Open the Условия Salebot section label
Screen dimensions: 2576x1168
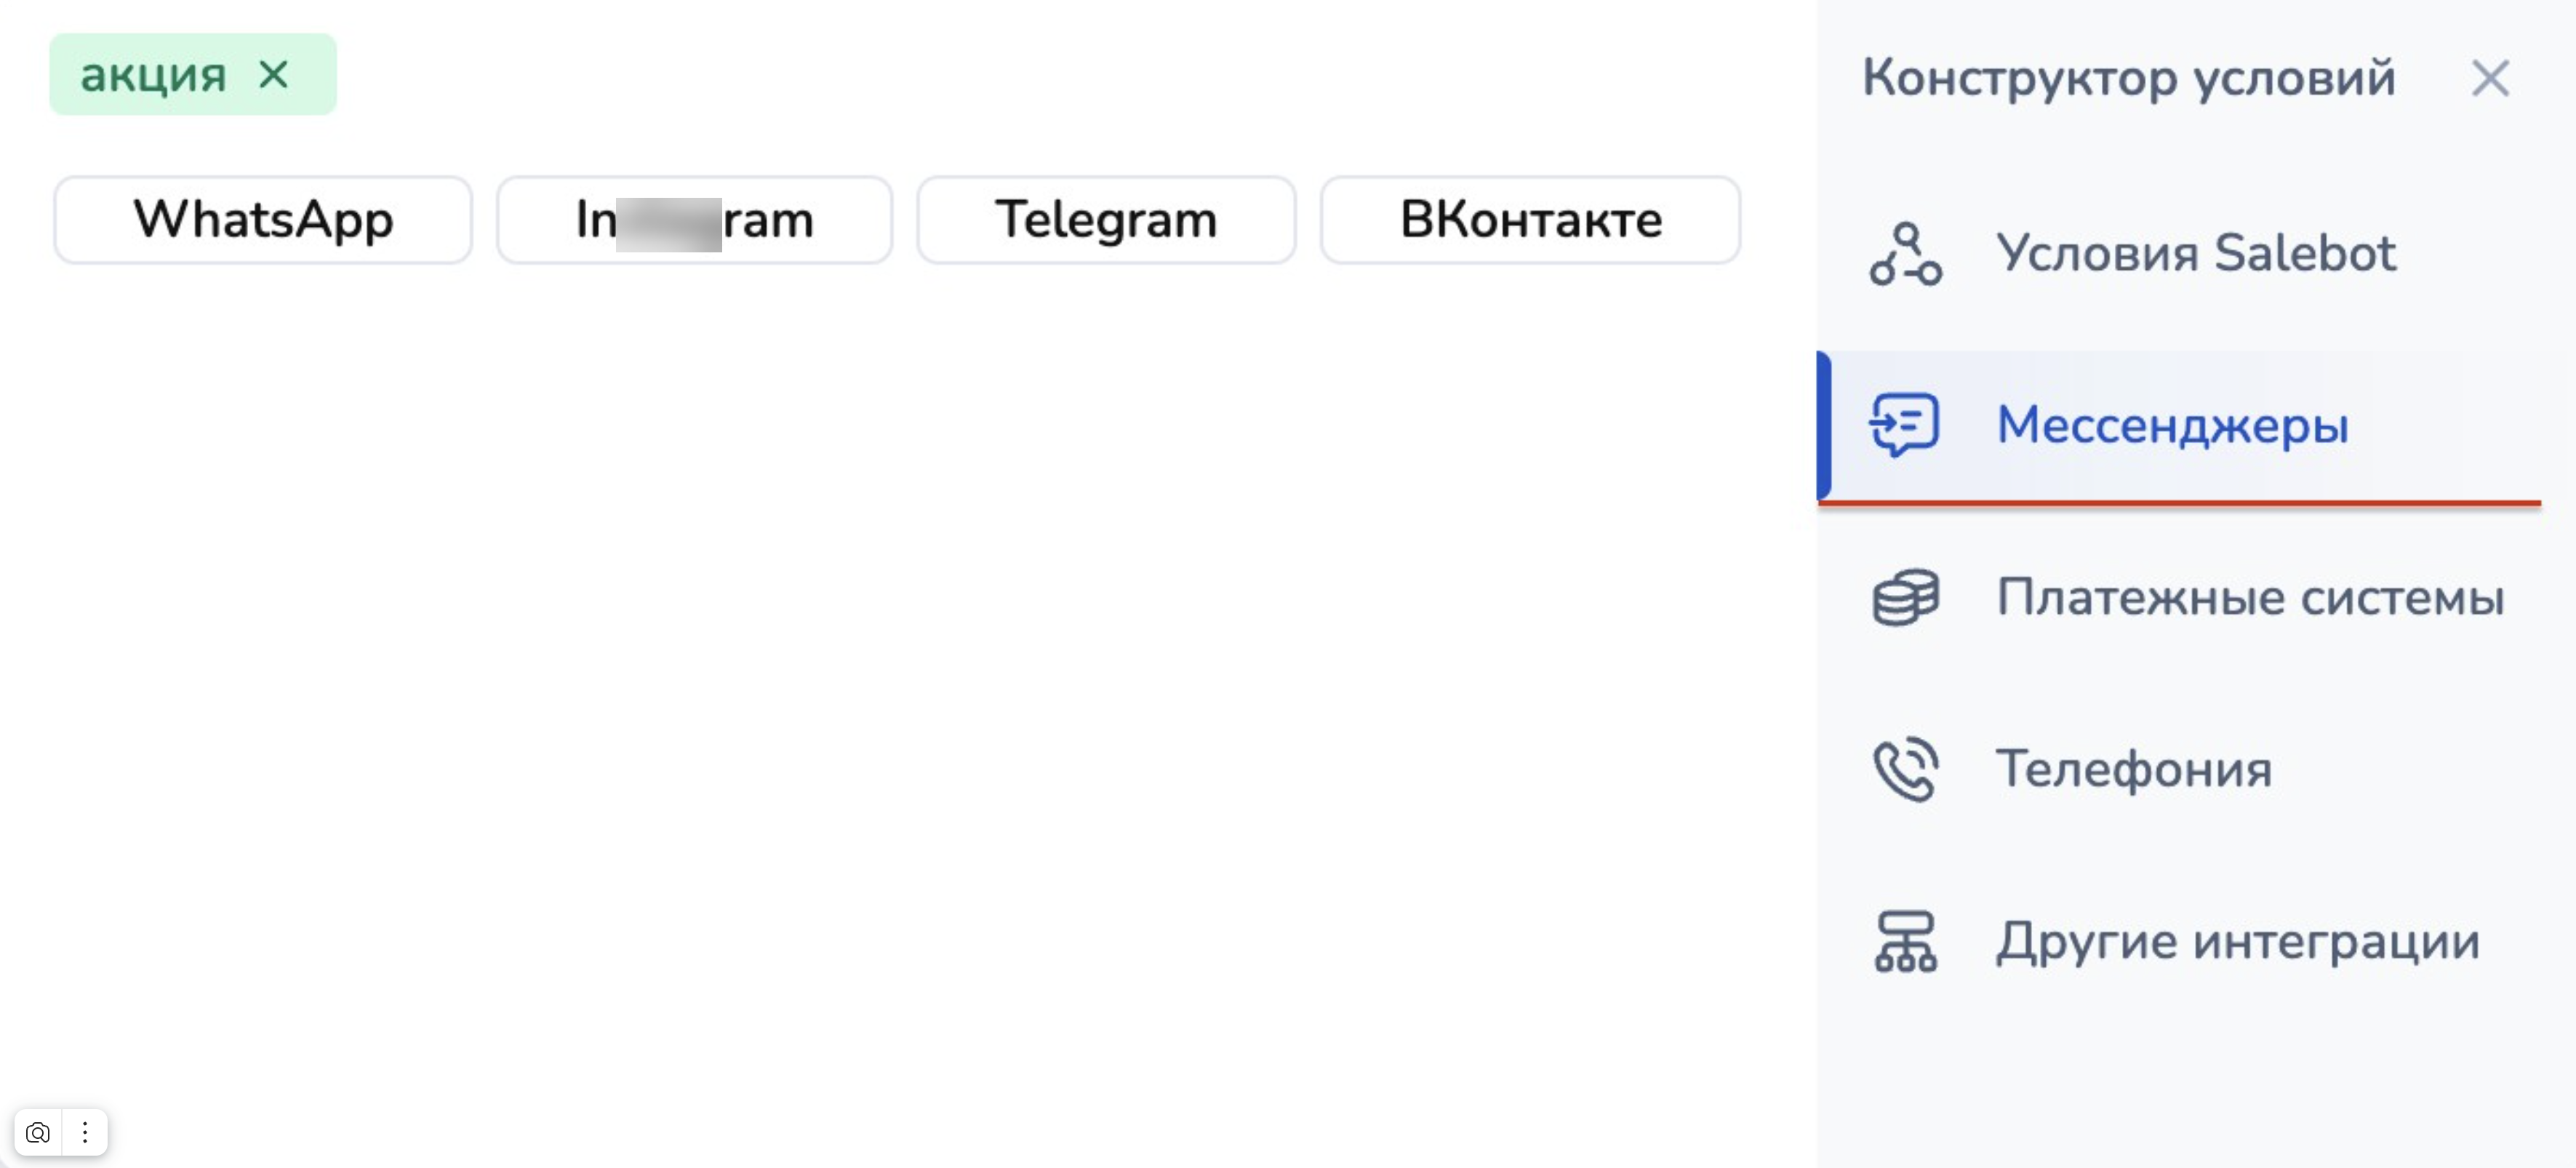[2196, 252]
